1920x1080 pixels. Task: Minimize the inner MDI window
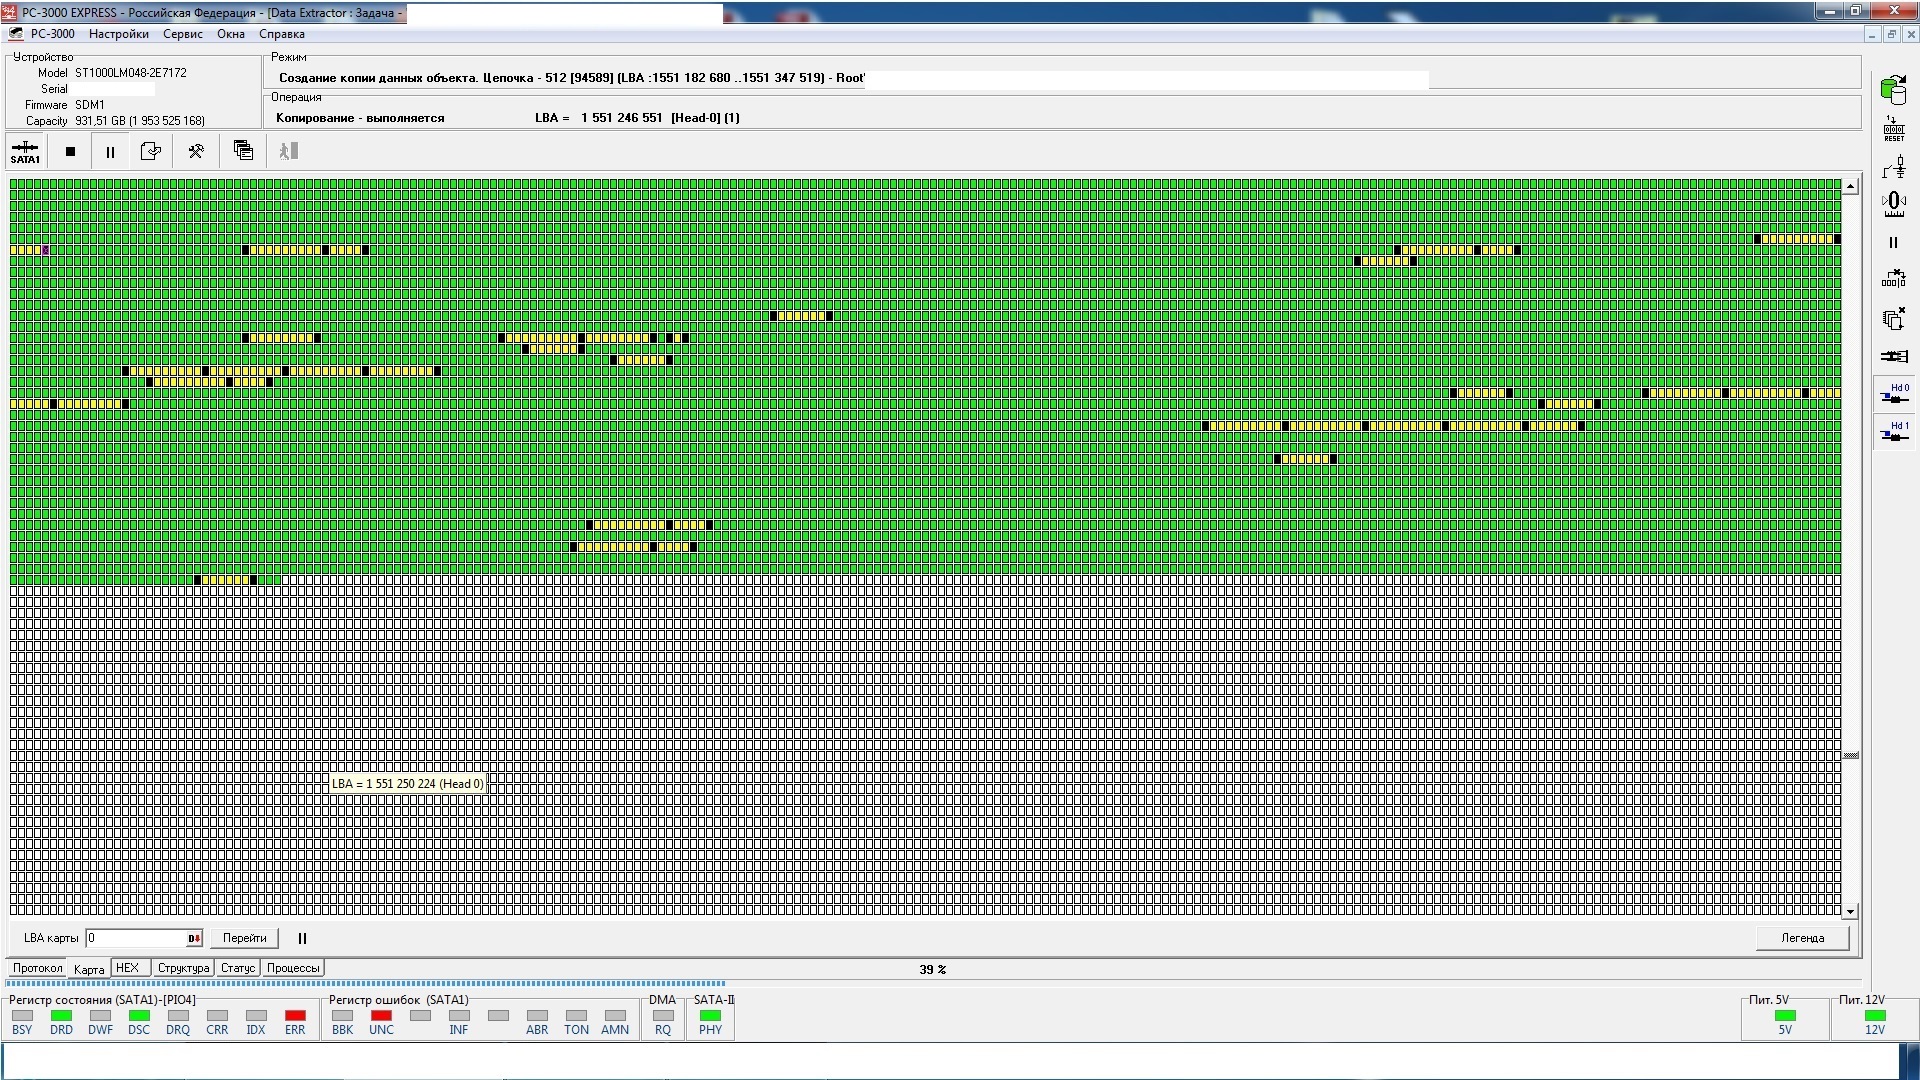point(1872,34)
